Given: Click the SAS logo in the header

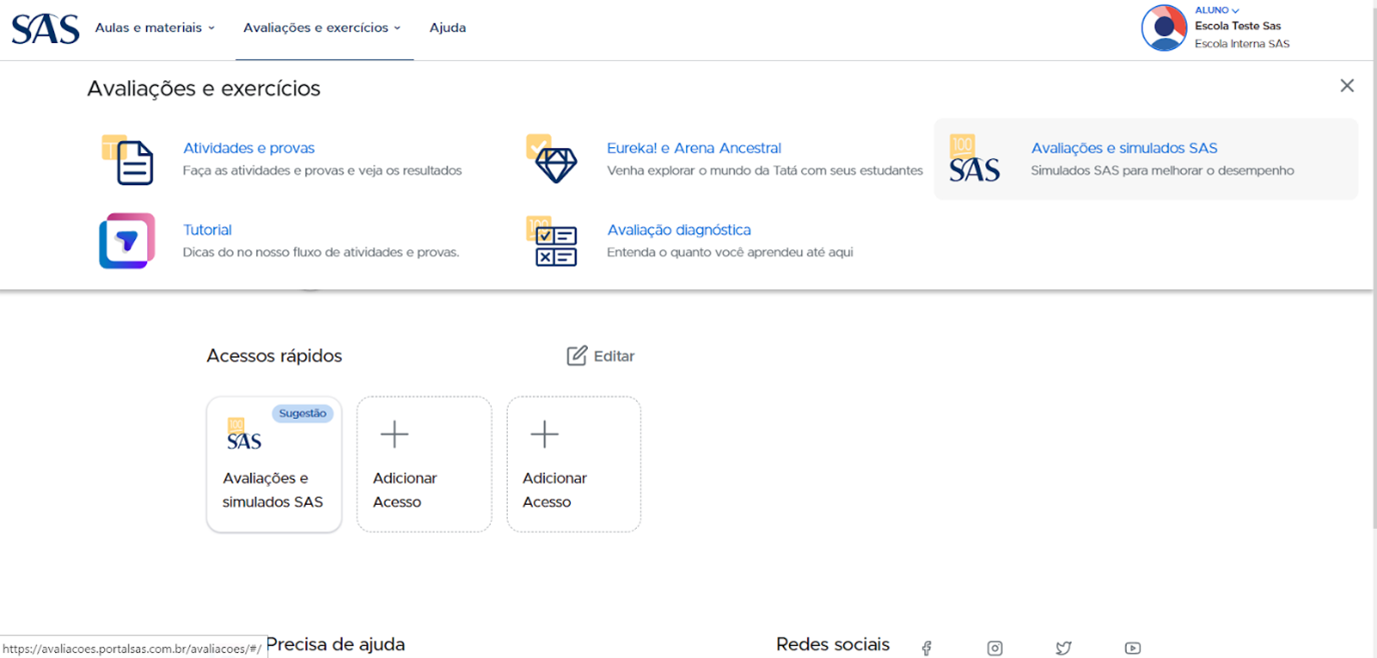Looking at the screenshot, I should (45, 28).
